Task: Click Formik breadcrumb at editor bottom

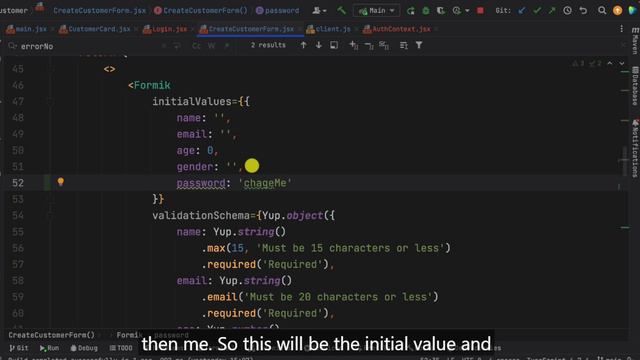Action: tap(129, 335)
